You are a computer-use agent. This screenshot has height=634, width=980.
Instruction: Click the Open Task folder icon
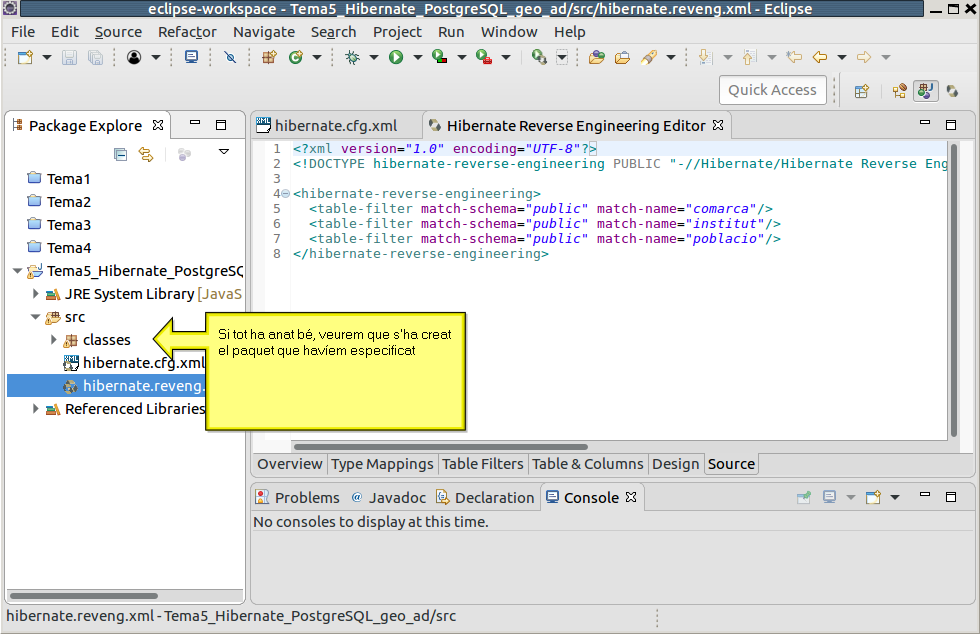622,58
